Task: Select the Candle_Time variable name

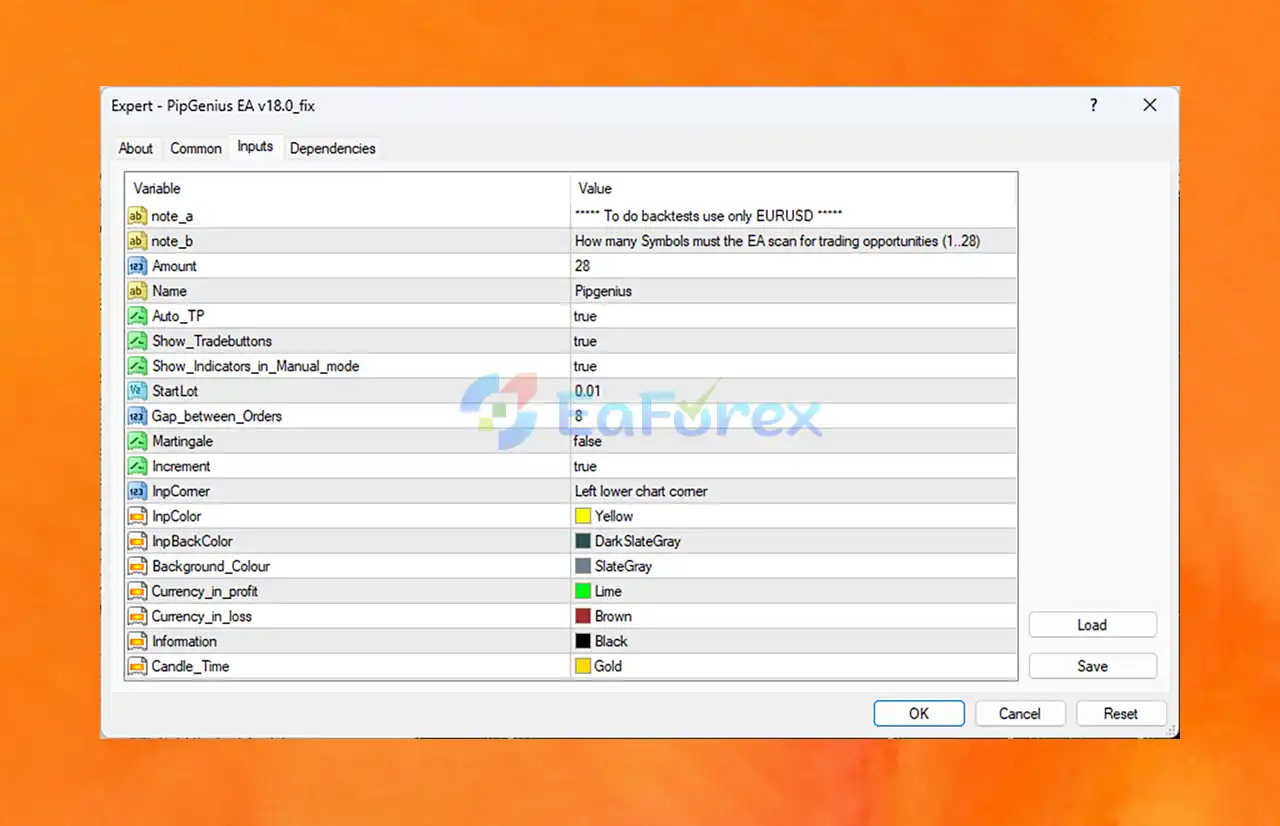Action: click(x=191, y=666)
